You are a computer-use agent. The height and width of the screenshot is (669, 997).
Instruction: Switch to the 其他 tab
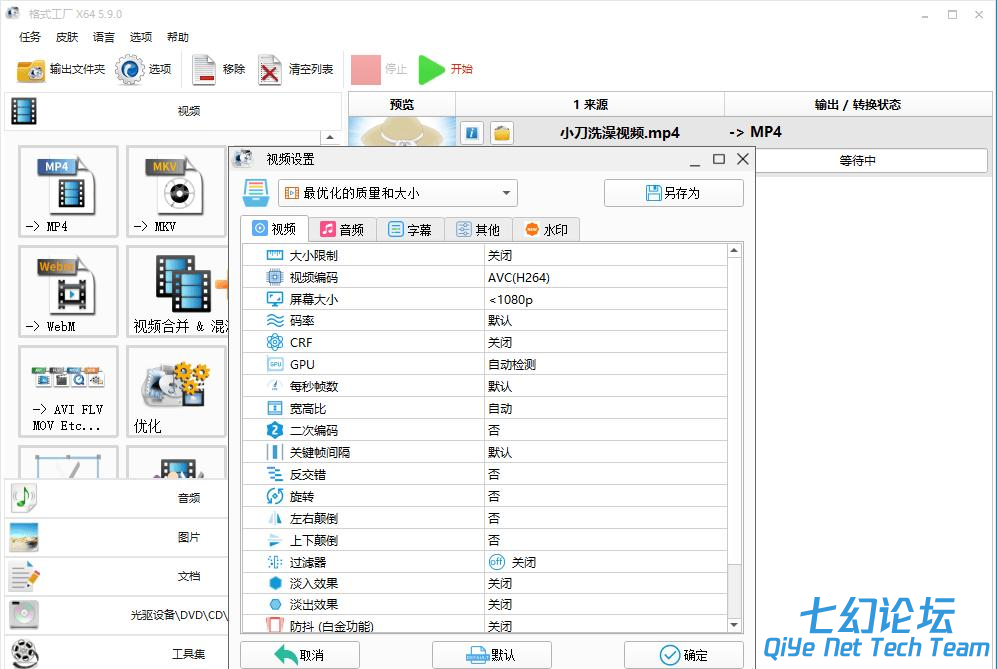click(x=478, y=229)
